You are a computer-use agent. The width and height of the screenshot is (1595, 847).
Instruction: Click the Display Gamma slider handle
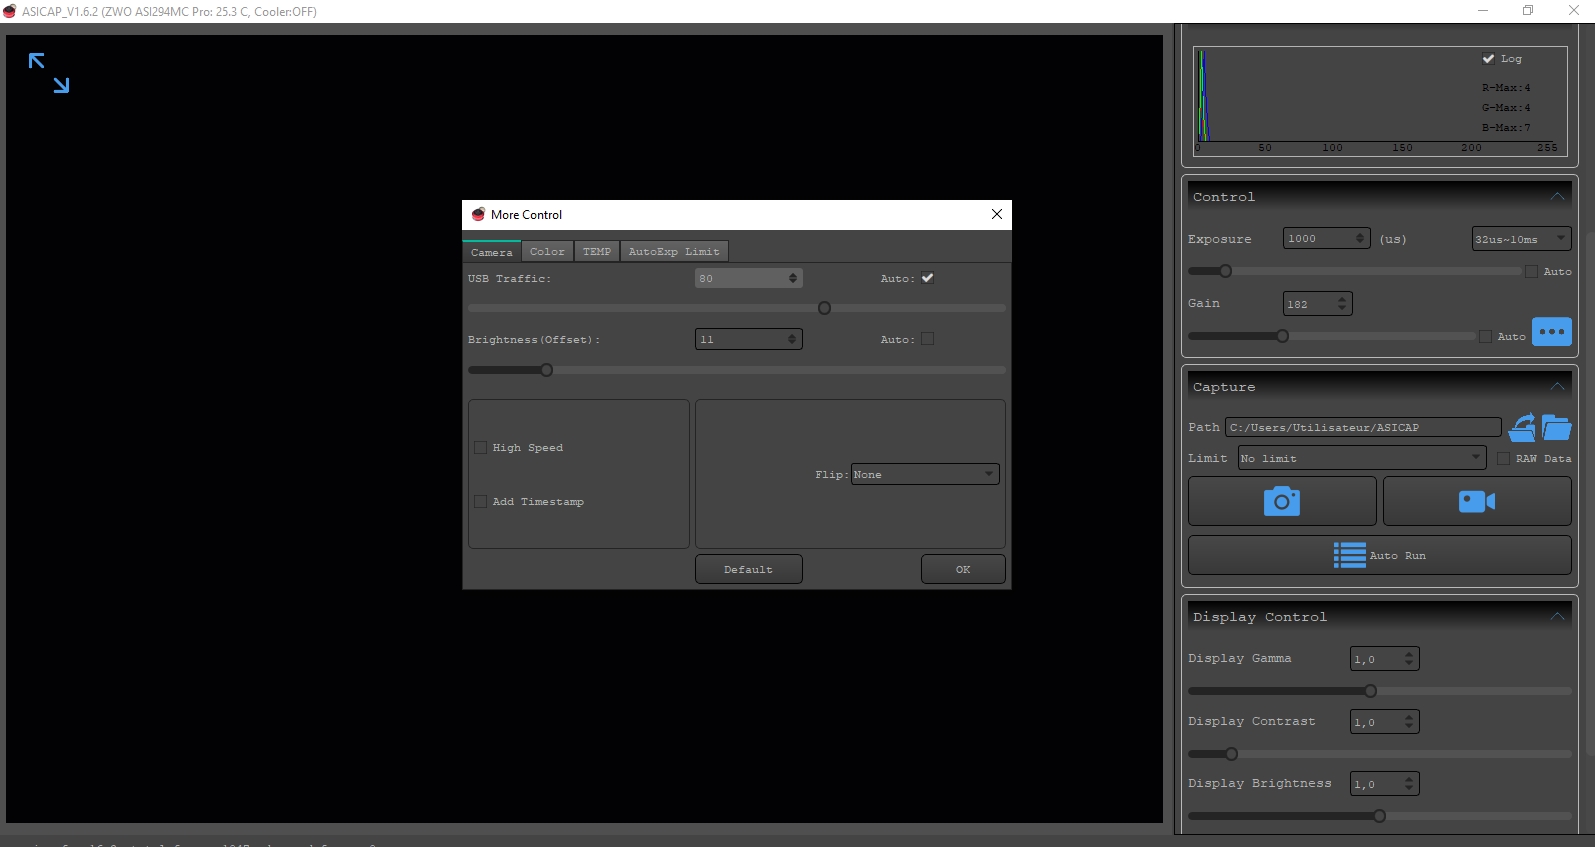[x=1371, y=691]
